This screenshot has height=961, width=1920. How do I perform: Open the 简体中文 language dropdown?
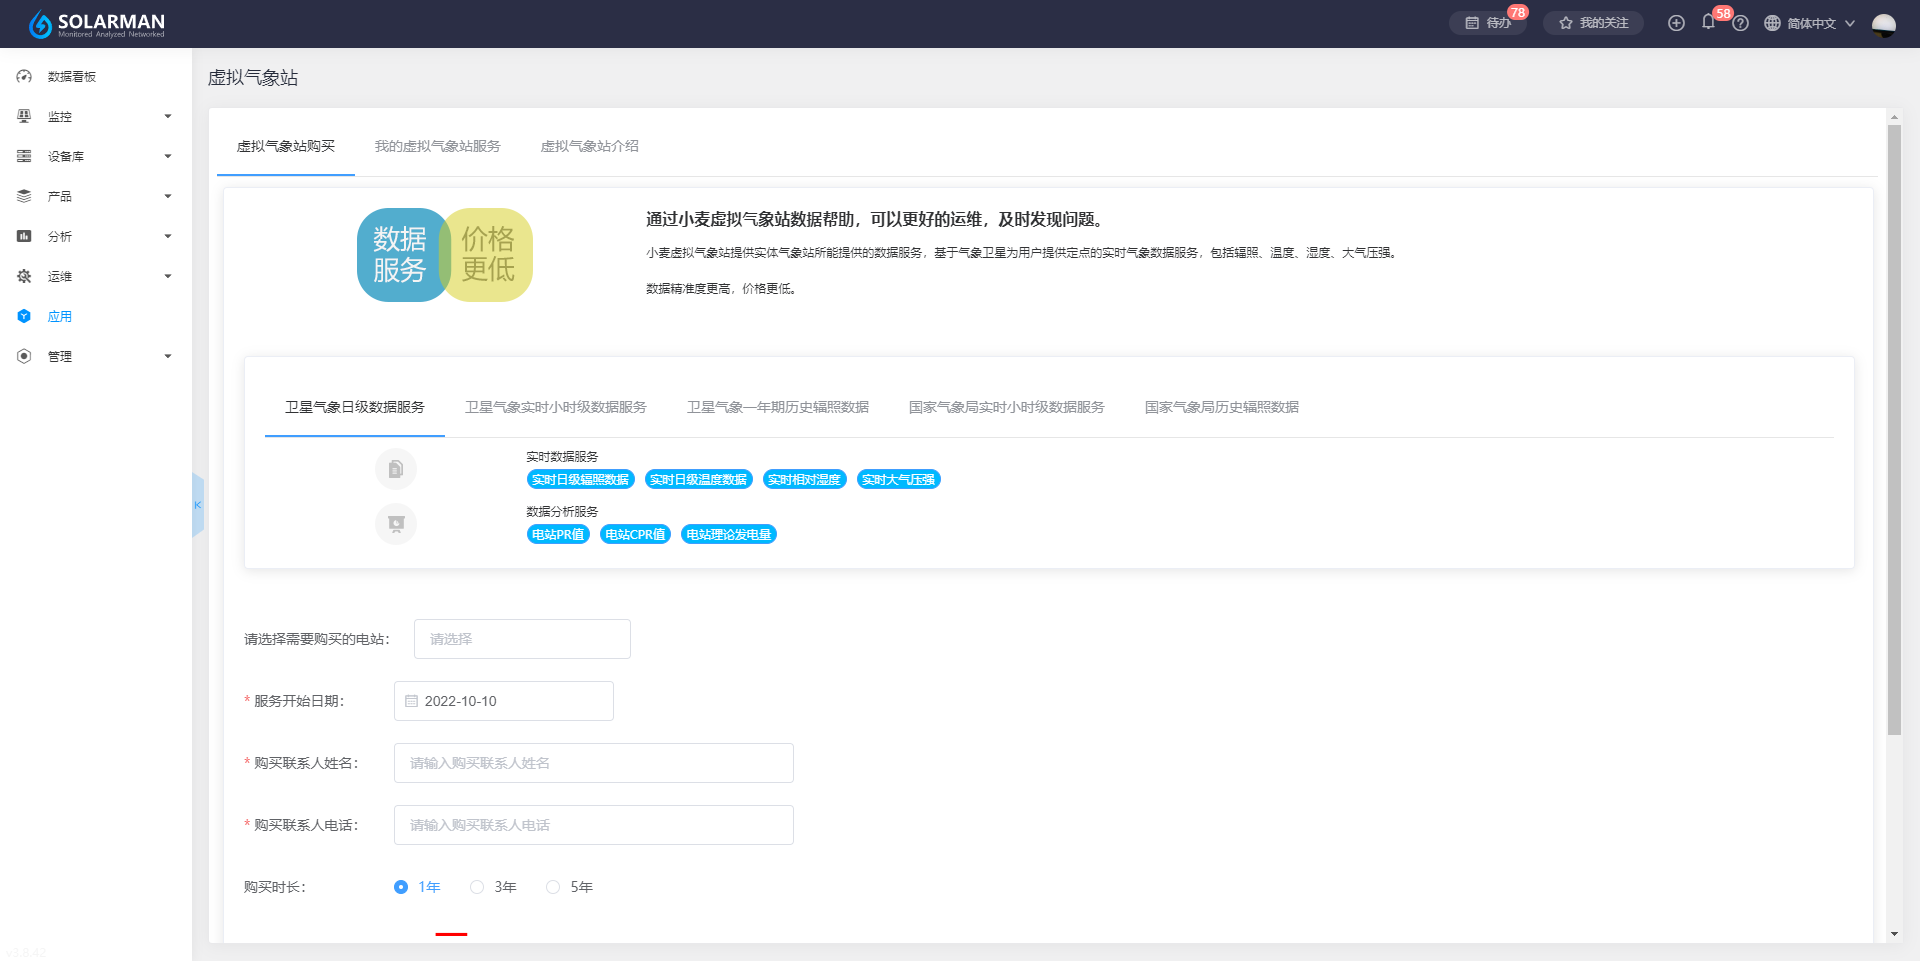tap(1810, 23)
